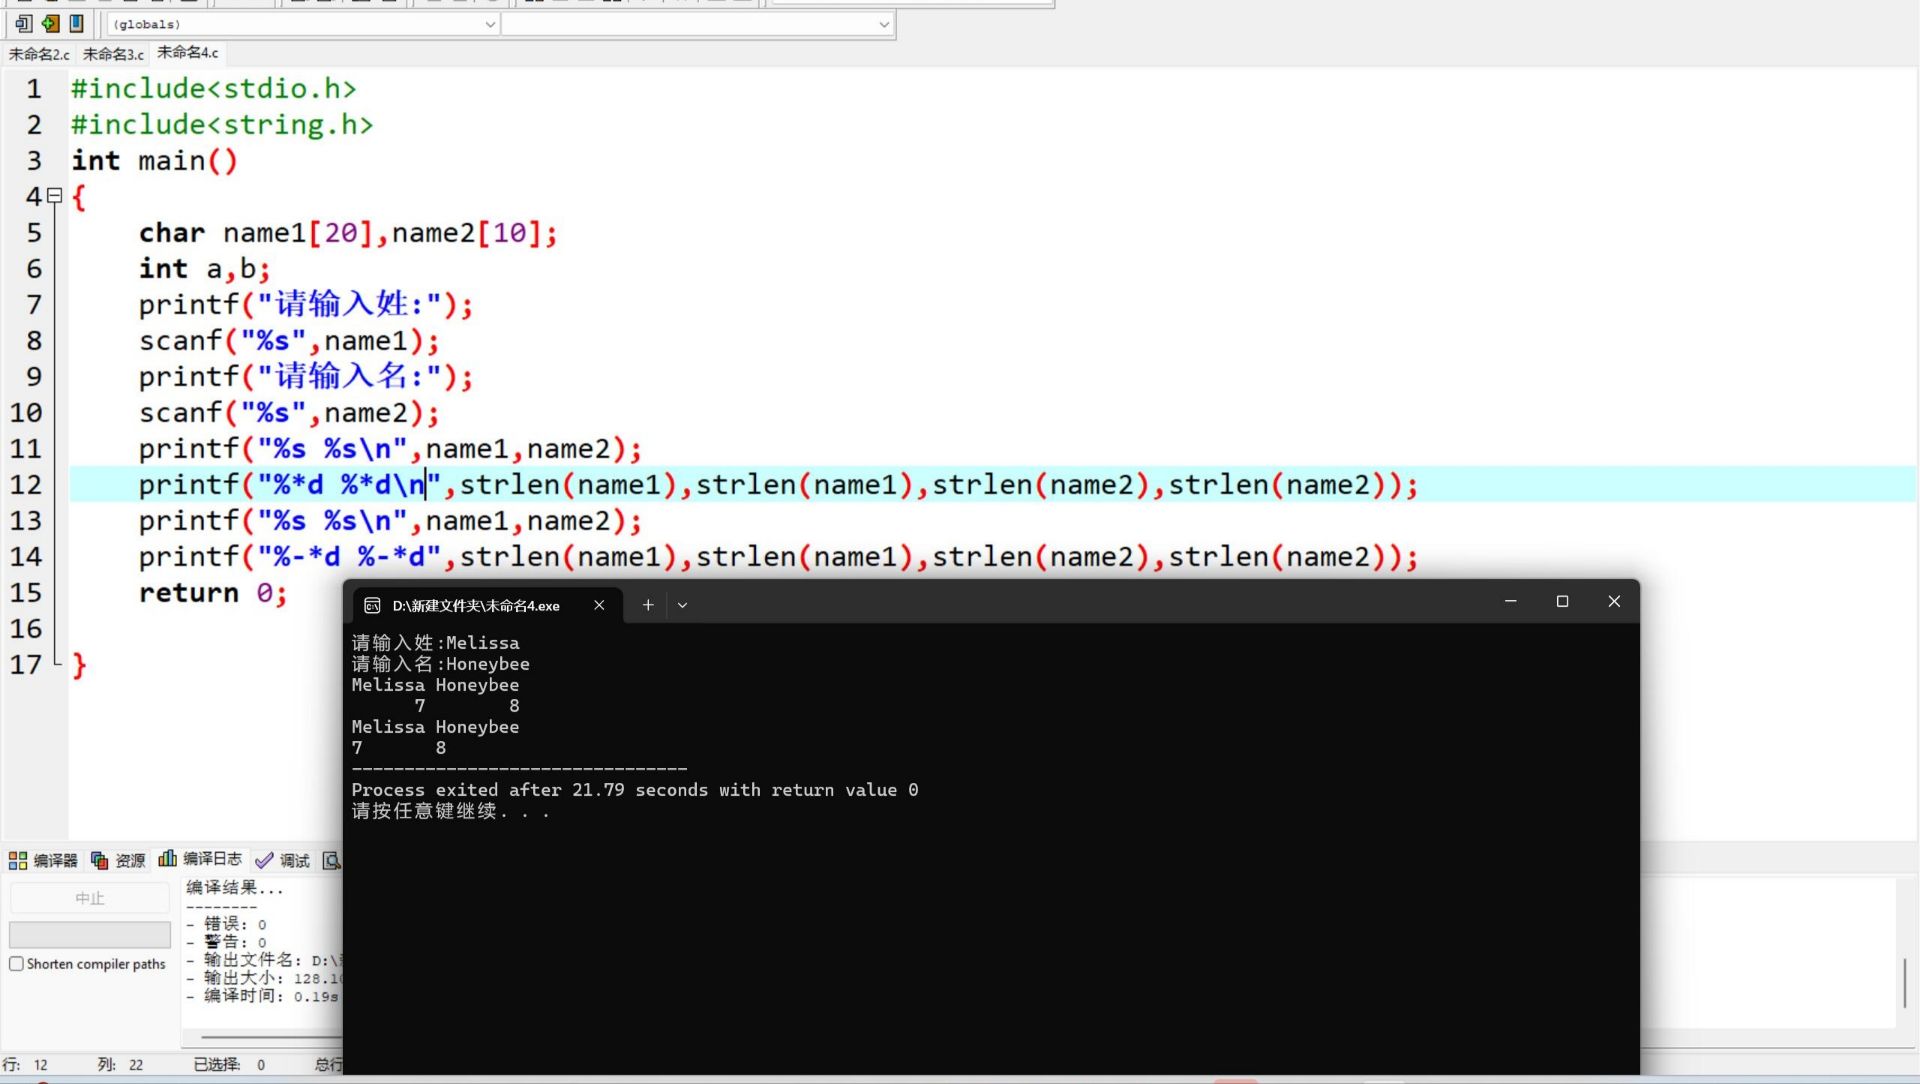Open the terminal tab options chevron
This screenshot has height=1084, width=1920.
pyautogui.click(x=682, y=605)
